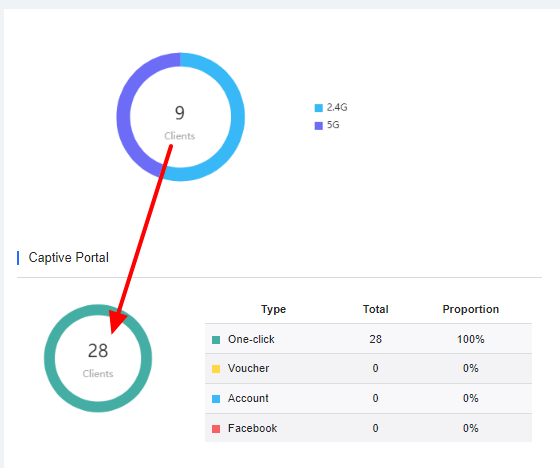Image resolution: width=560 pixels, height=468 pixels.
Task: Click the Account blue swatch
Action: pyautogui.click(x=216, y=399)
